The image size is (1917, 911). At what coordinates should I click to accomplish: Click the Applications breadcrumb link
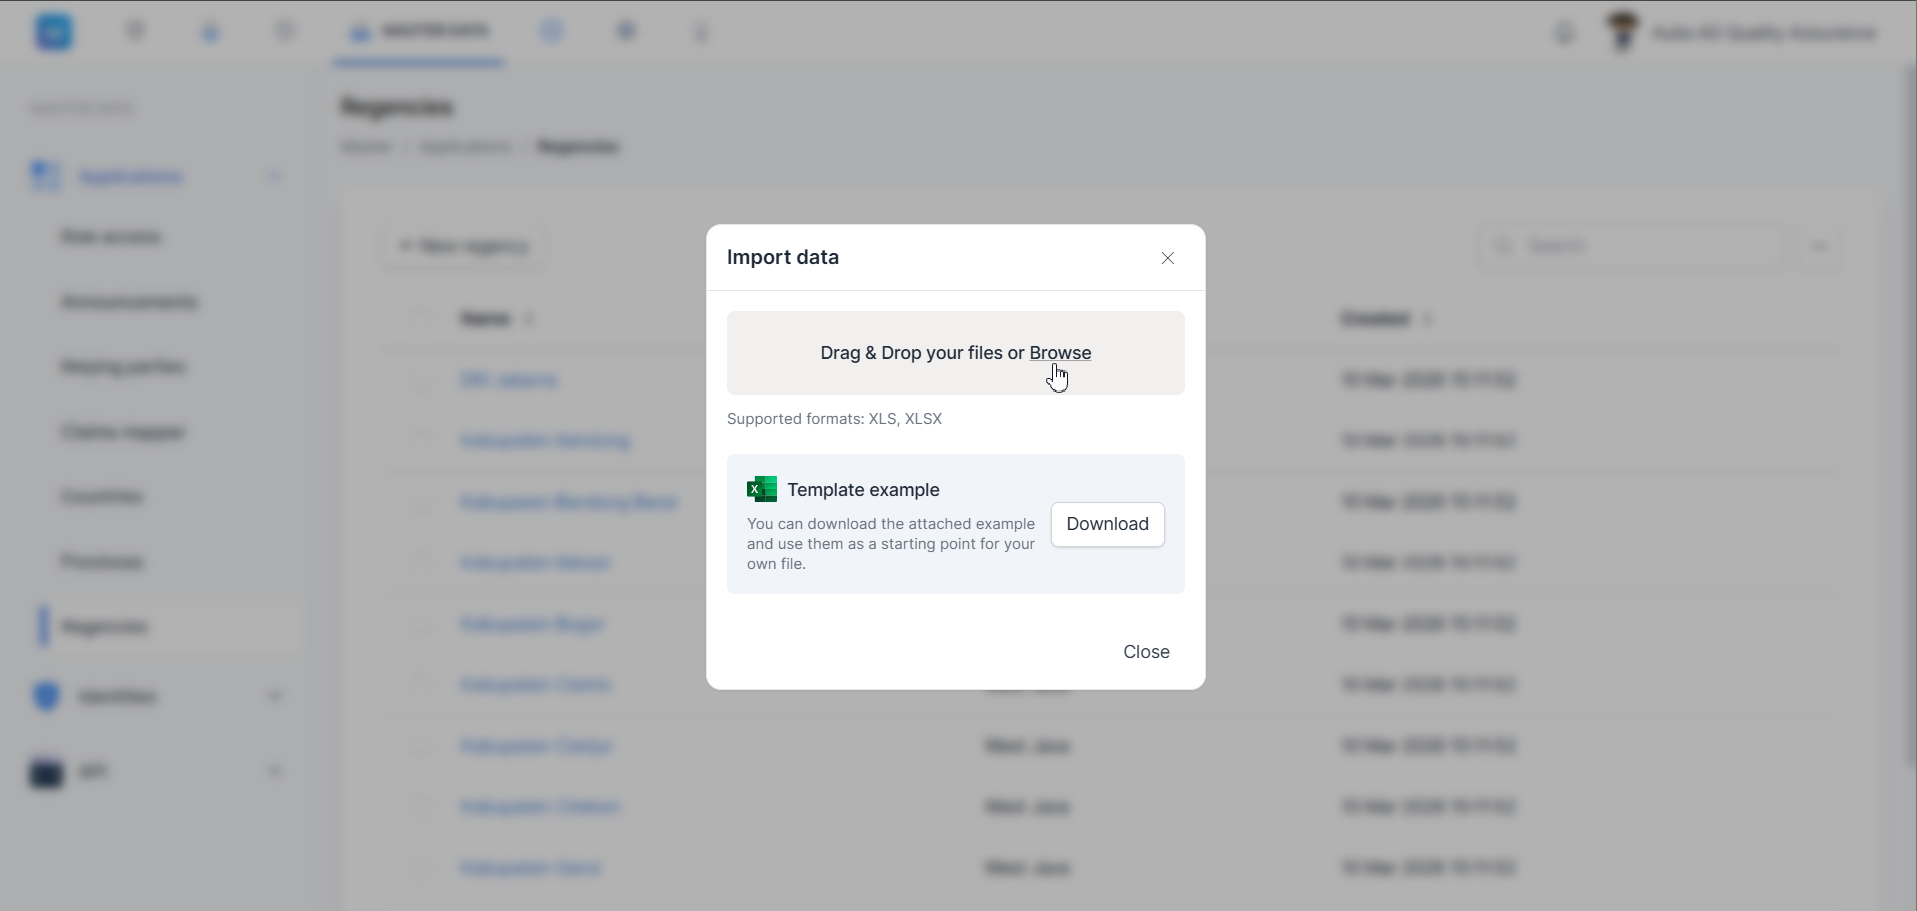466,147
